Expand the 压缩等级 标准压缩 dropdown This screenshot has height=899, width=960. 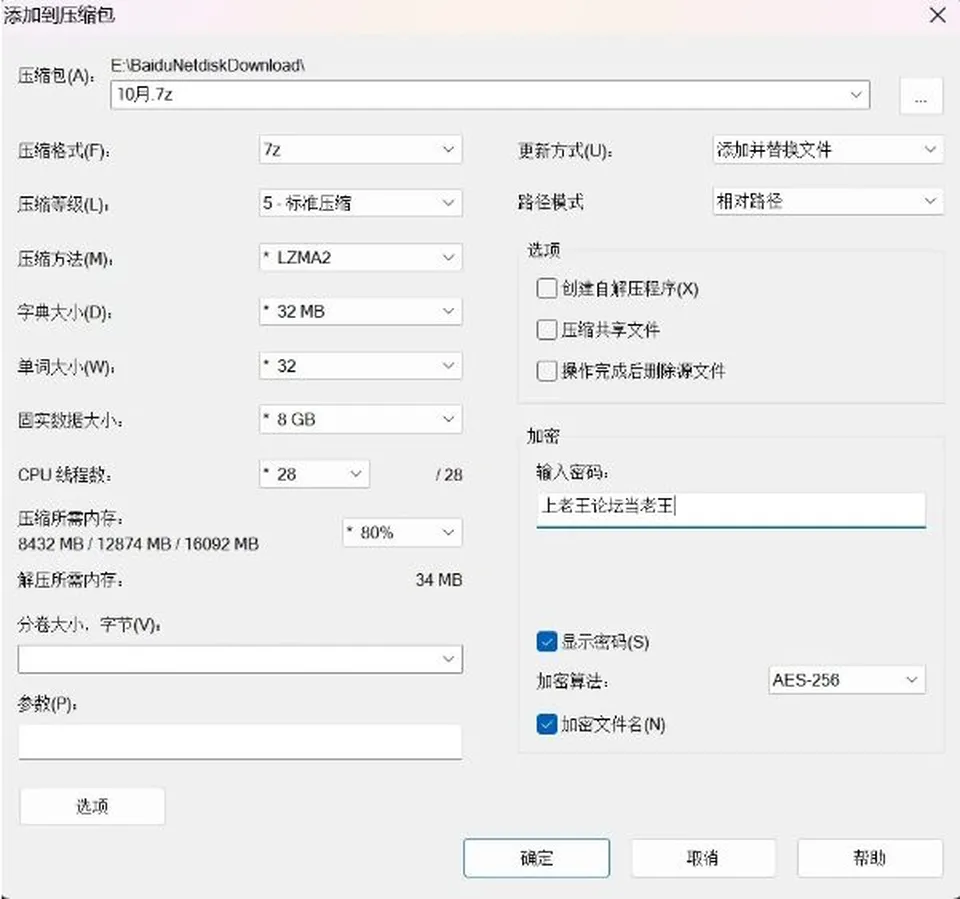(361, 203)
